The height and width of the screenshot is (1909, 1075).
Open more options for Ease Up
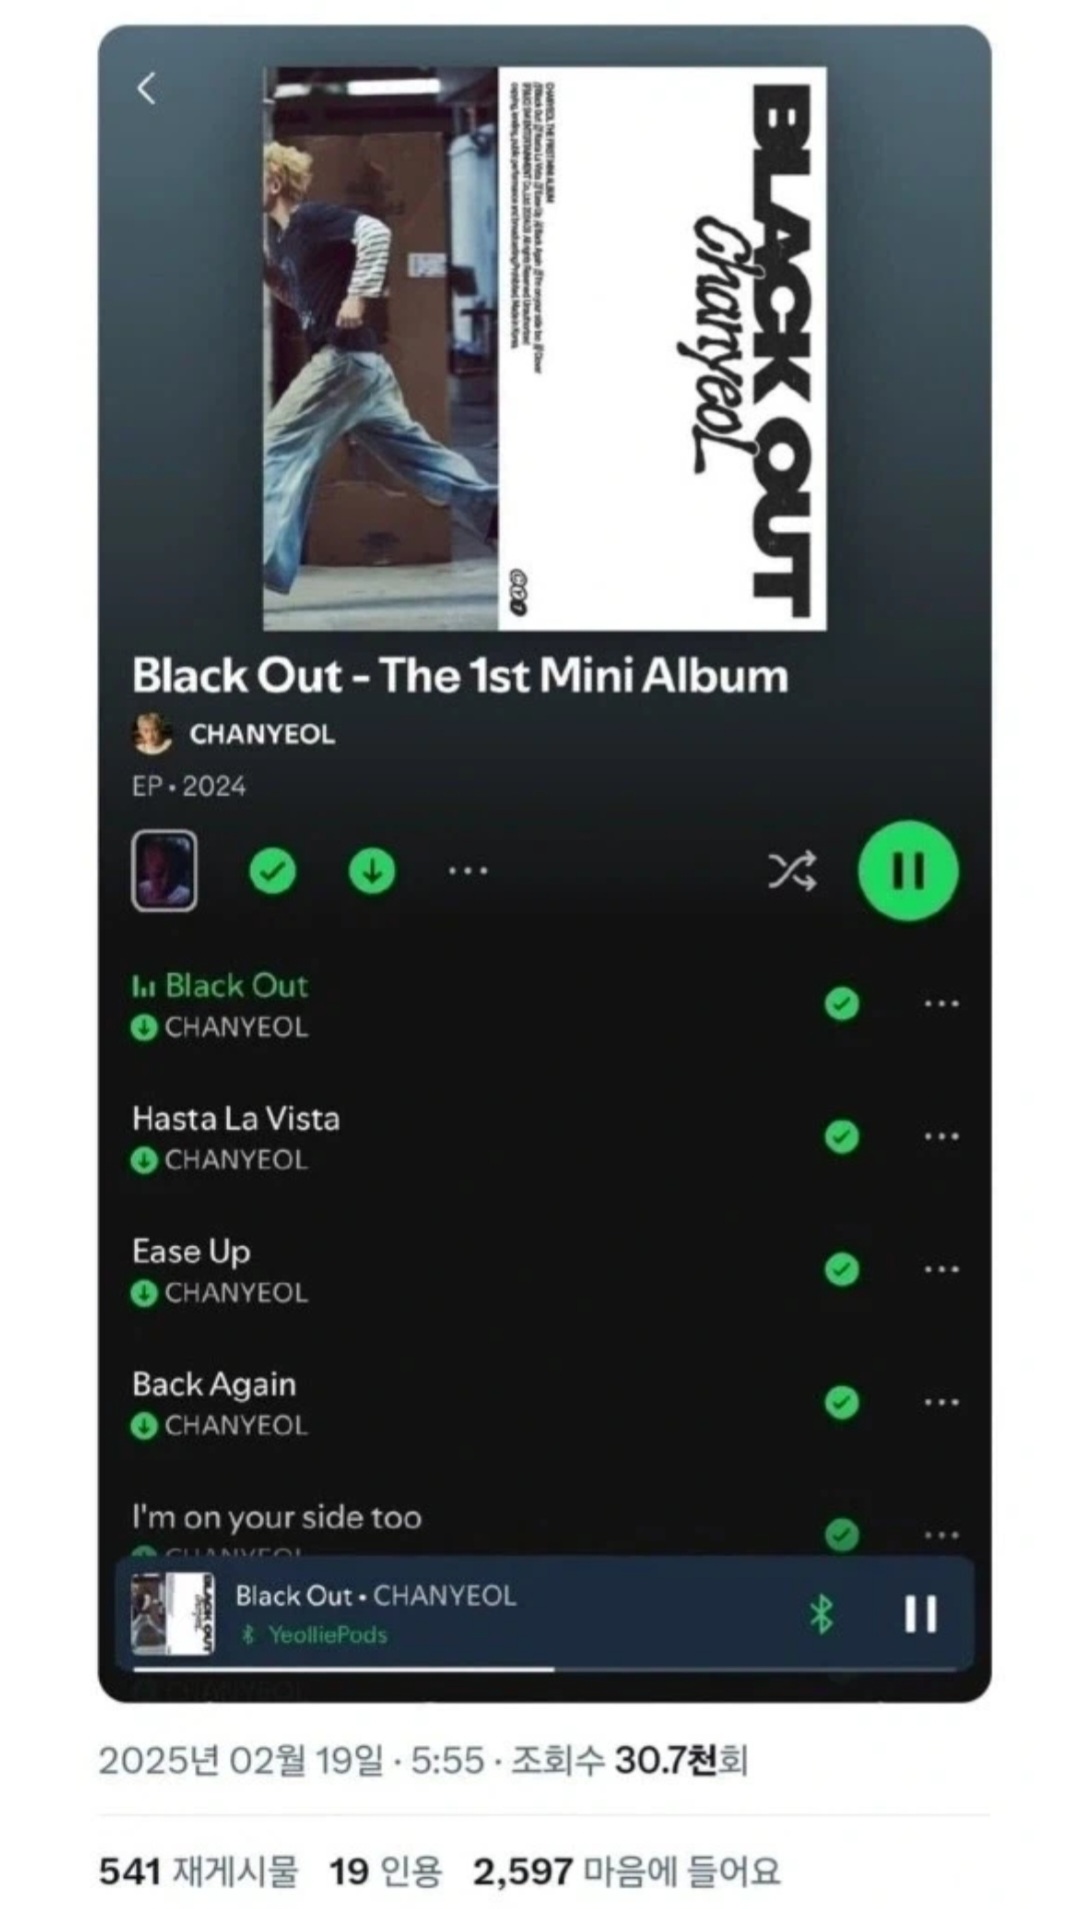(941, 1269)
